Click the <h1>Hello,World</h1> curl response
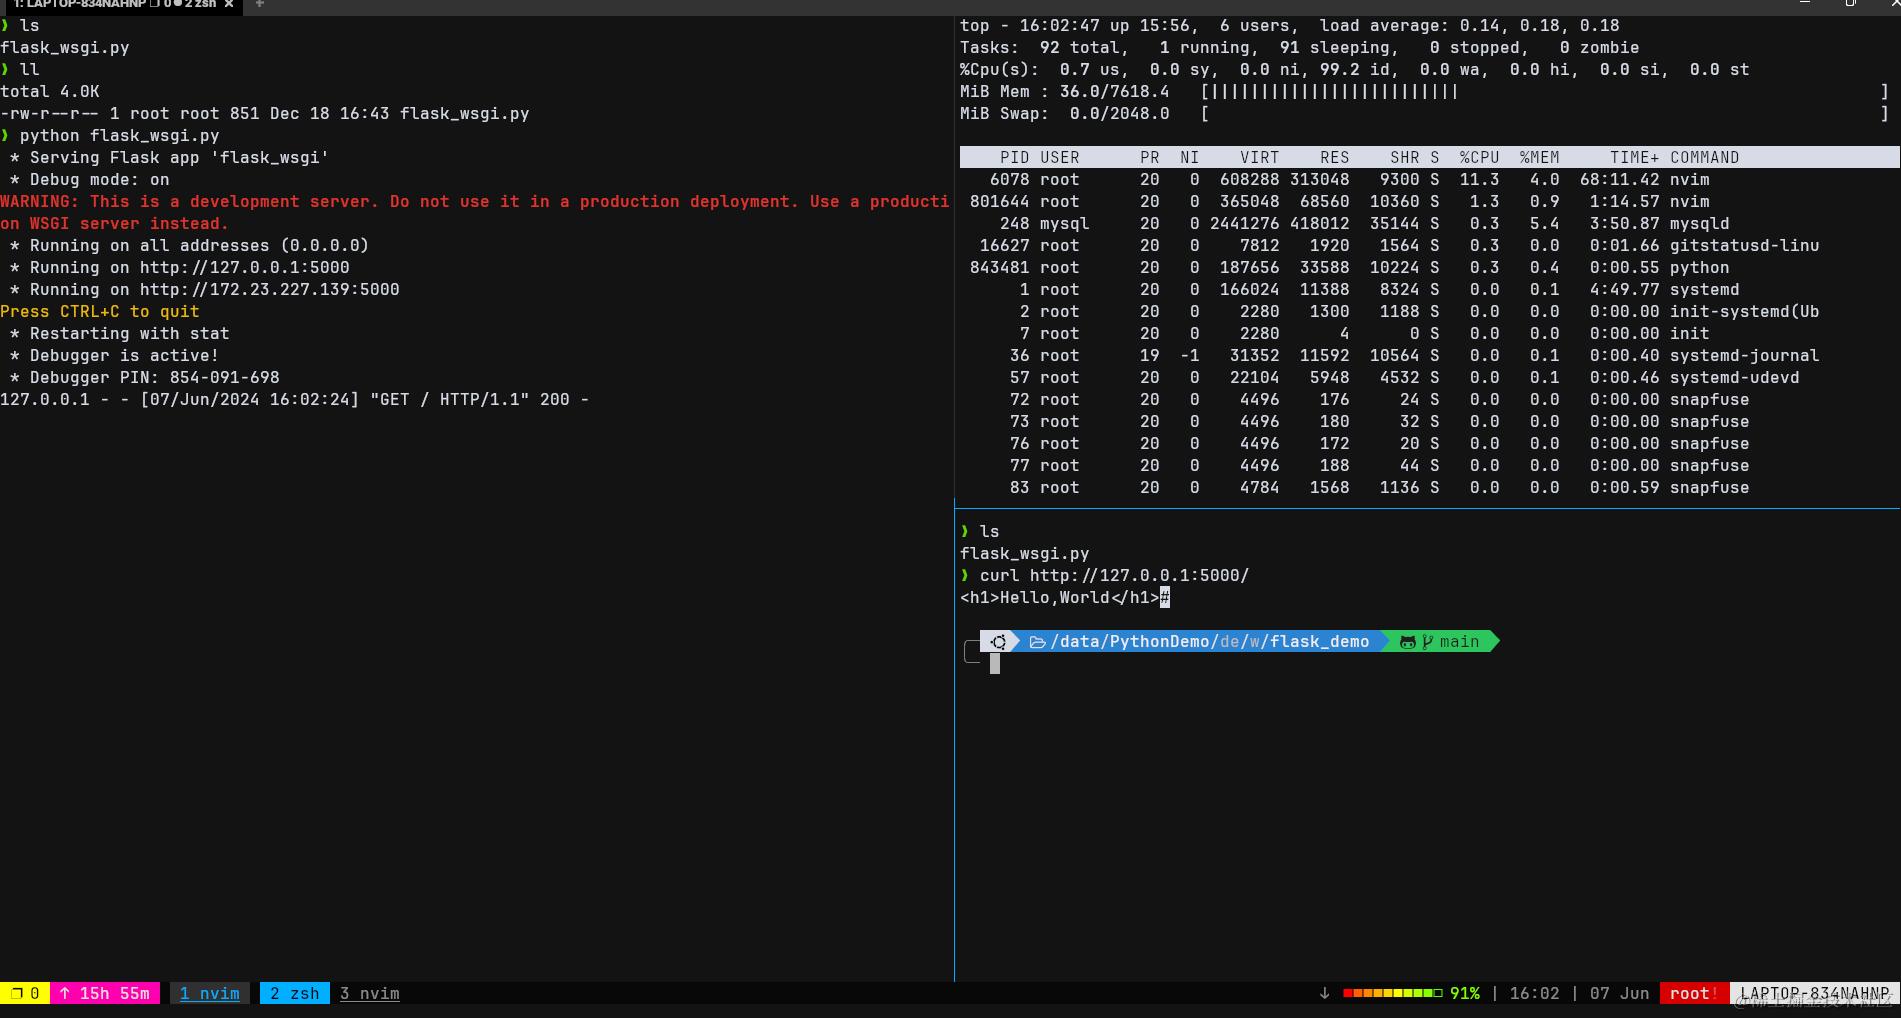 click(1059, 597)
